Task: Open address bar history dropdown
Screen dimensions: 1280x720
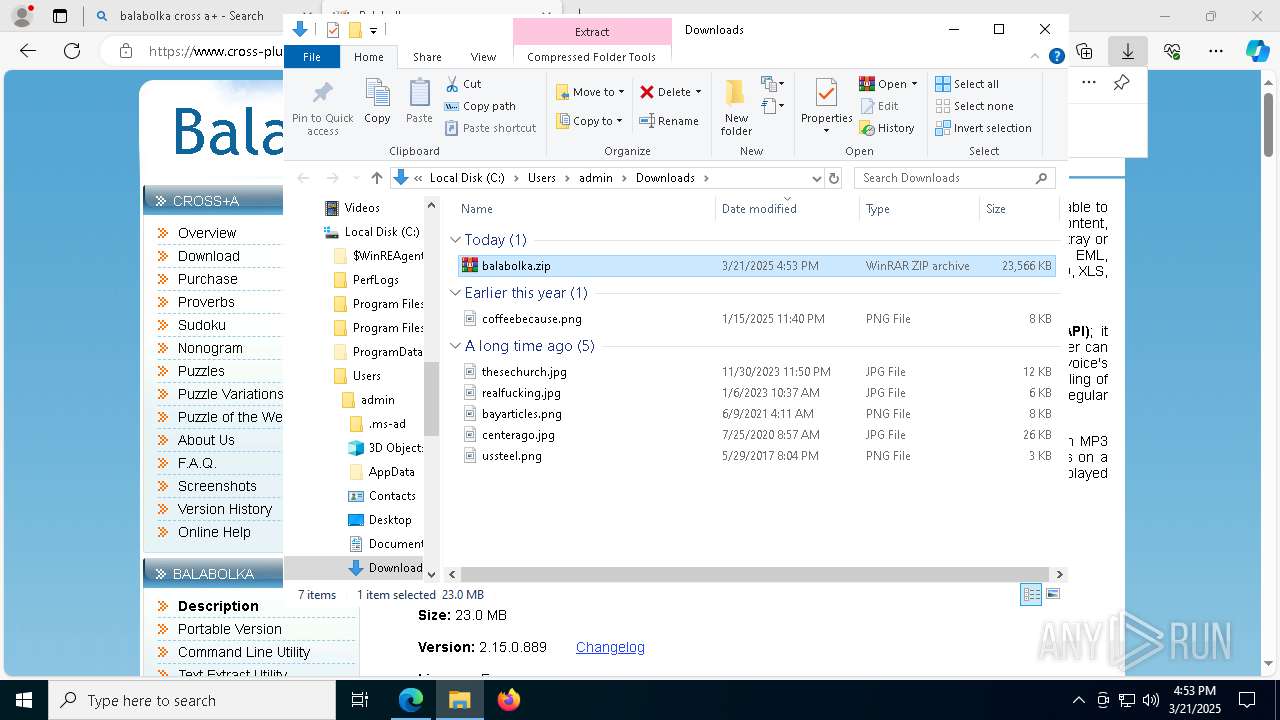Action: tap(816, 178)
